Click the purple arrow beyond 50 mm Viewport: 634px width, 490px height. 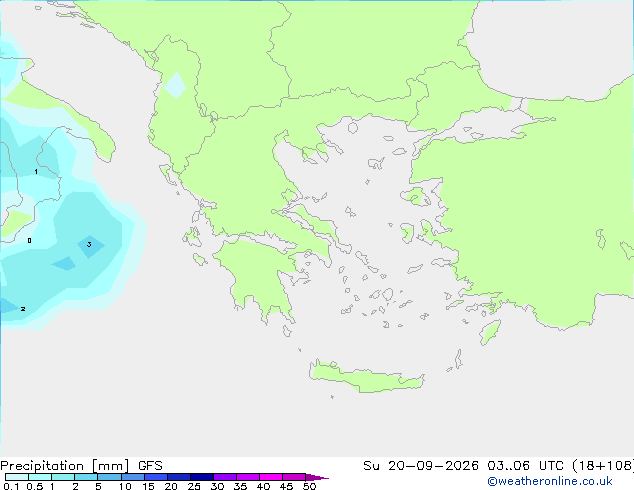pos(317,477)
